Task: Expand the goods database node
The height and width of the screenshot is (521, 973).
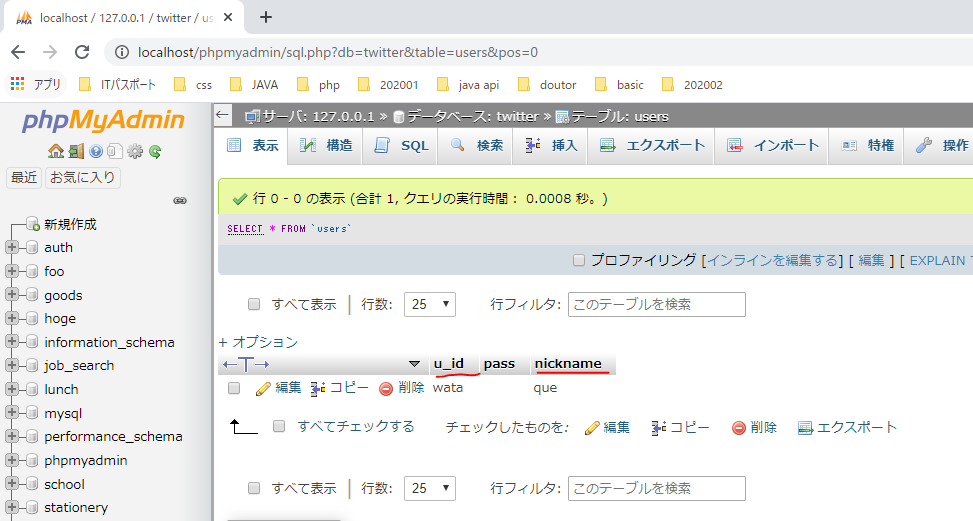Action: pyautogui.click(x=11, y=295)
